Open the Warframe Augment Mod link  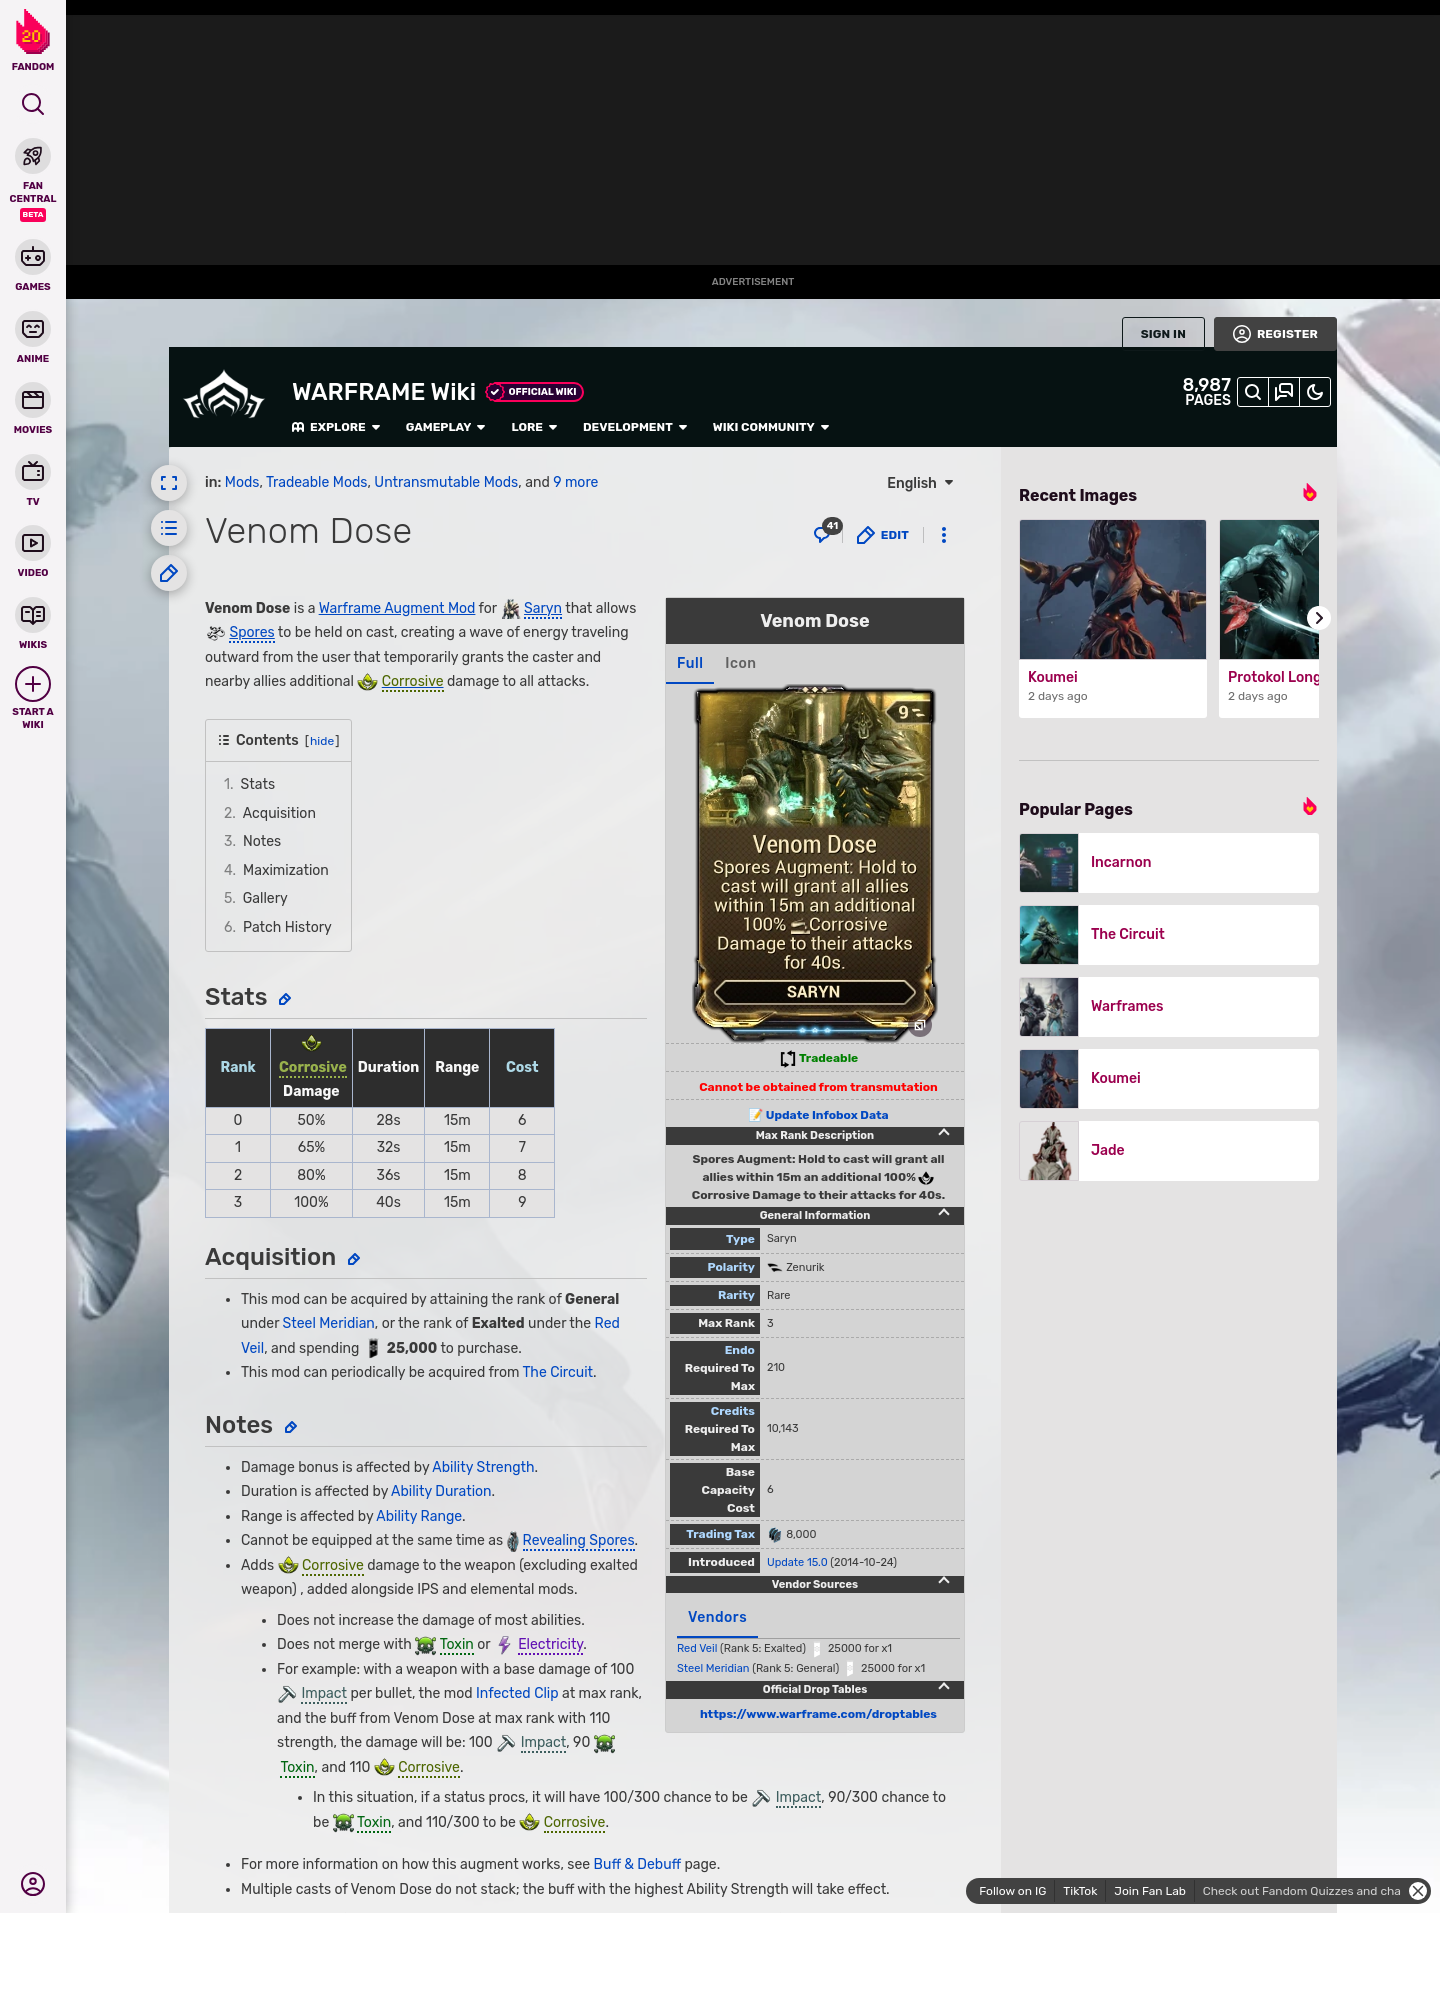tap(396, 608)
